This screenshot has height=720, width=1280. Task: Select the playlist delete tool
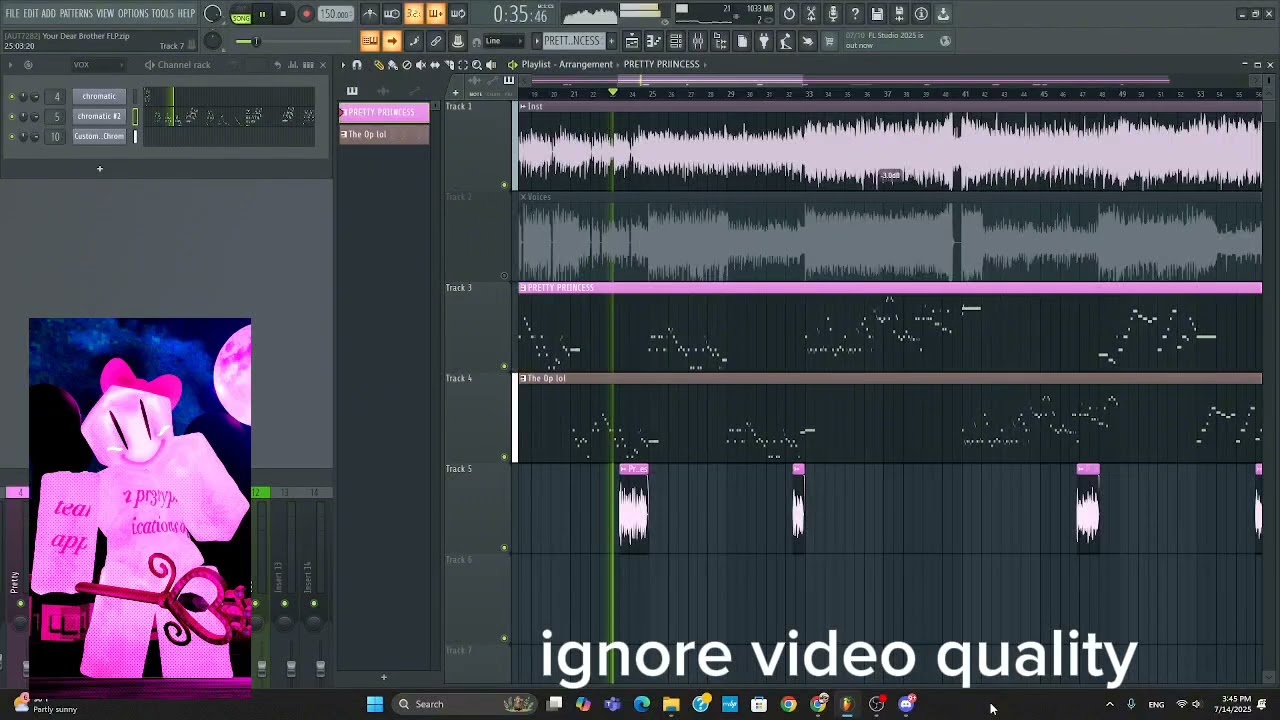pyautogui.click(x=406, y=65)
